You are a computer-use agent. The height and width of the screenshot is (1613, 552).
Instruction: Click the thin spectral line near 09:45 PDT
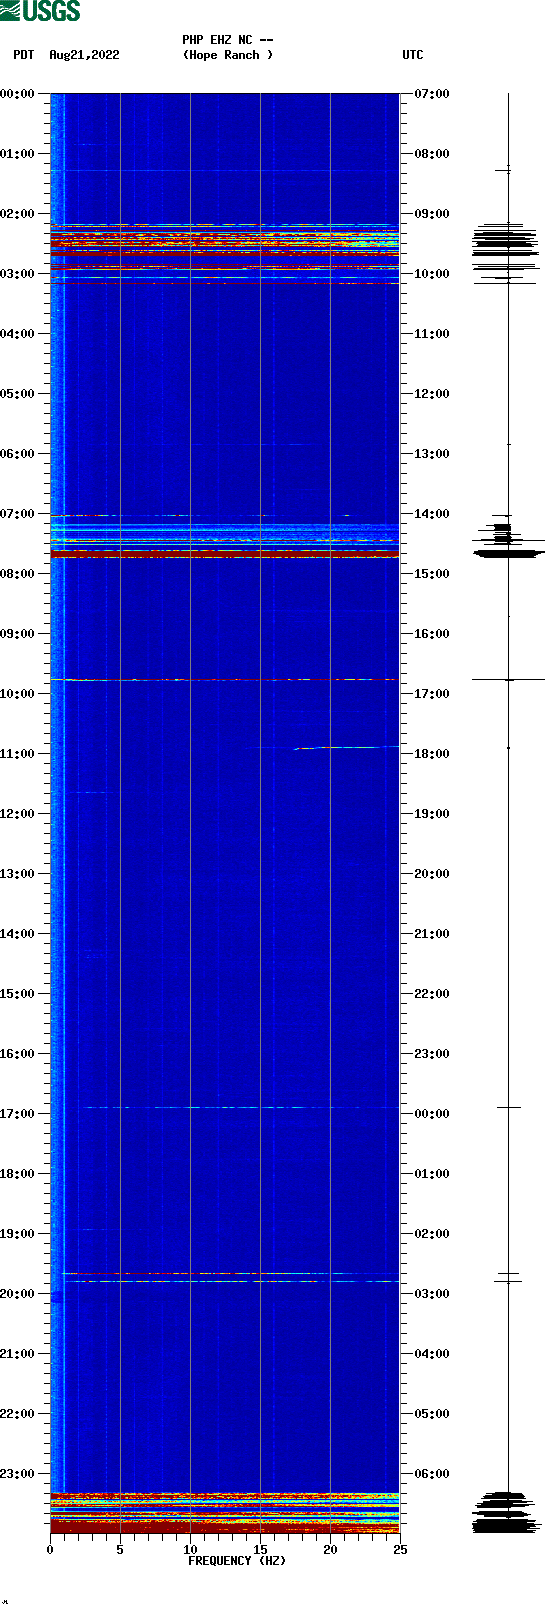coord(225,680)
